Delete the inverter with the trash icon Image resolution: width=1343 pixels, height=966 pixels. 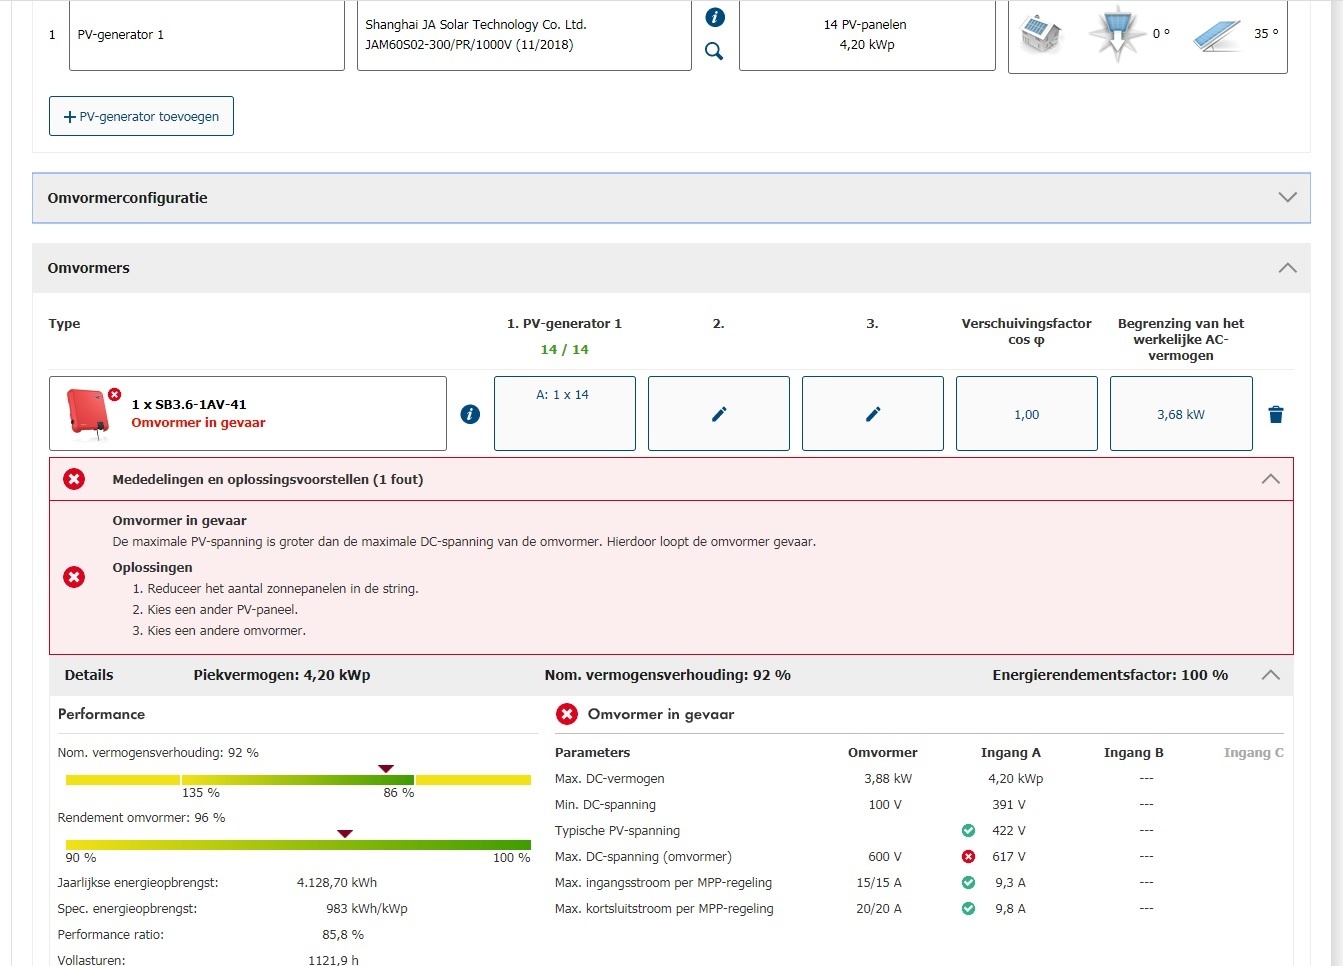(1275, 414)
